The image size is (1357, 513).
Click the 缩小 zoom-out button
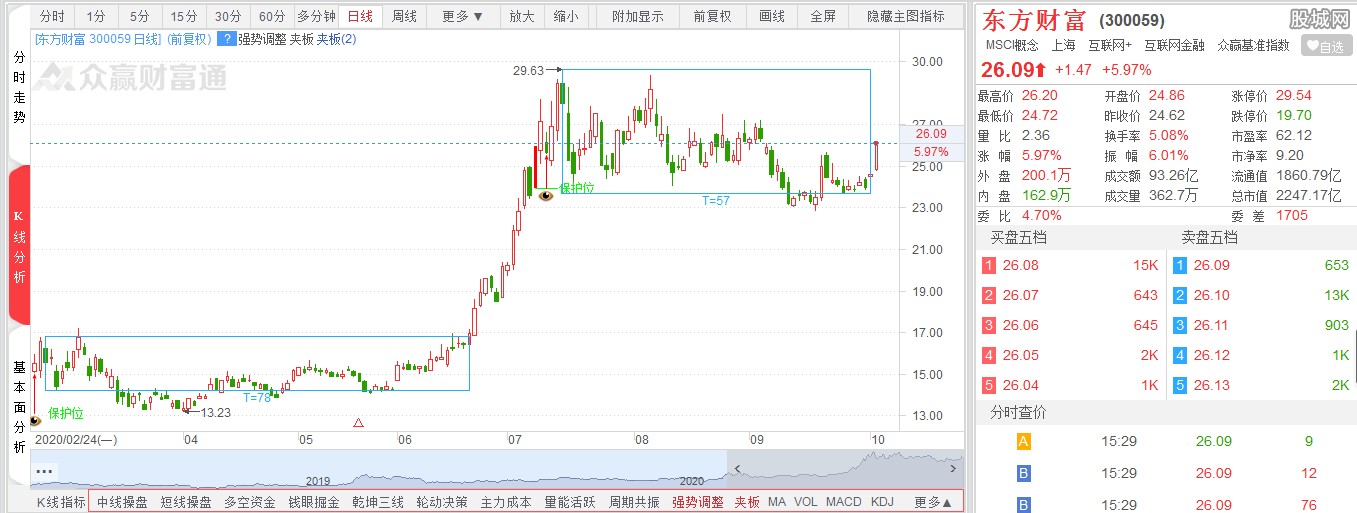[565, 16]
